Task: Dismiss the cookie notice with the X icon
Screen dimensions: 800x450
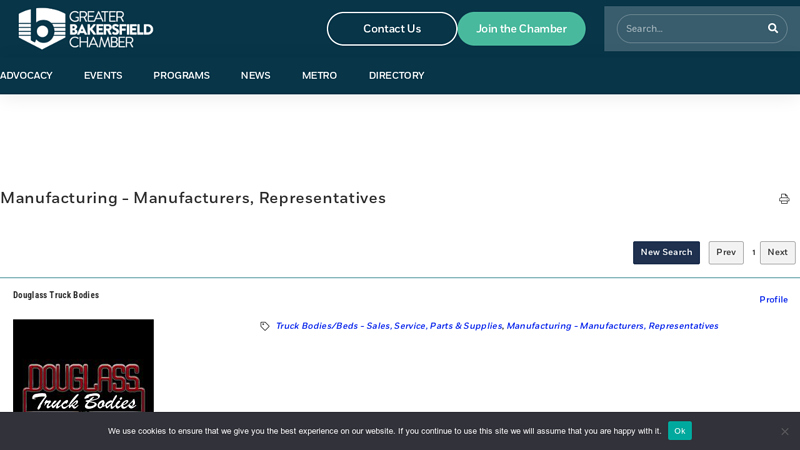Action: pyautogui.click(x=784, y=431)
